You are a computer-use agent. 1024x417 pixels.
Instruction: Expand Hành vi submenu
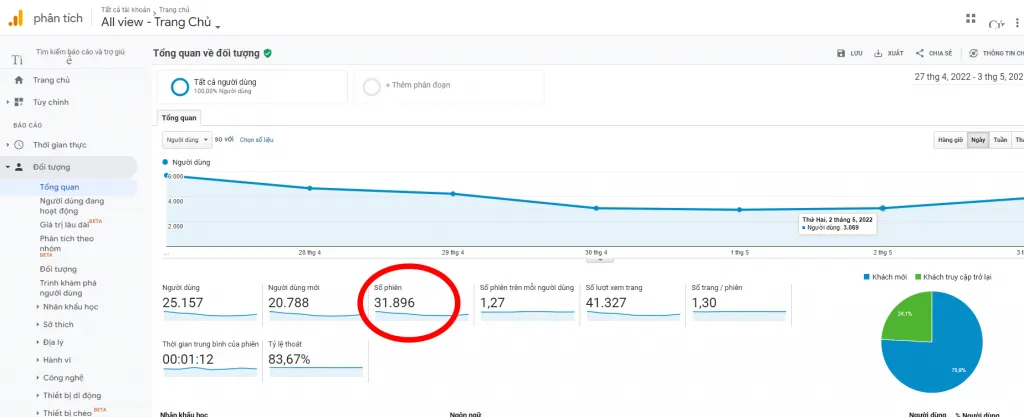pos(38,360)
